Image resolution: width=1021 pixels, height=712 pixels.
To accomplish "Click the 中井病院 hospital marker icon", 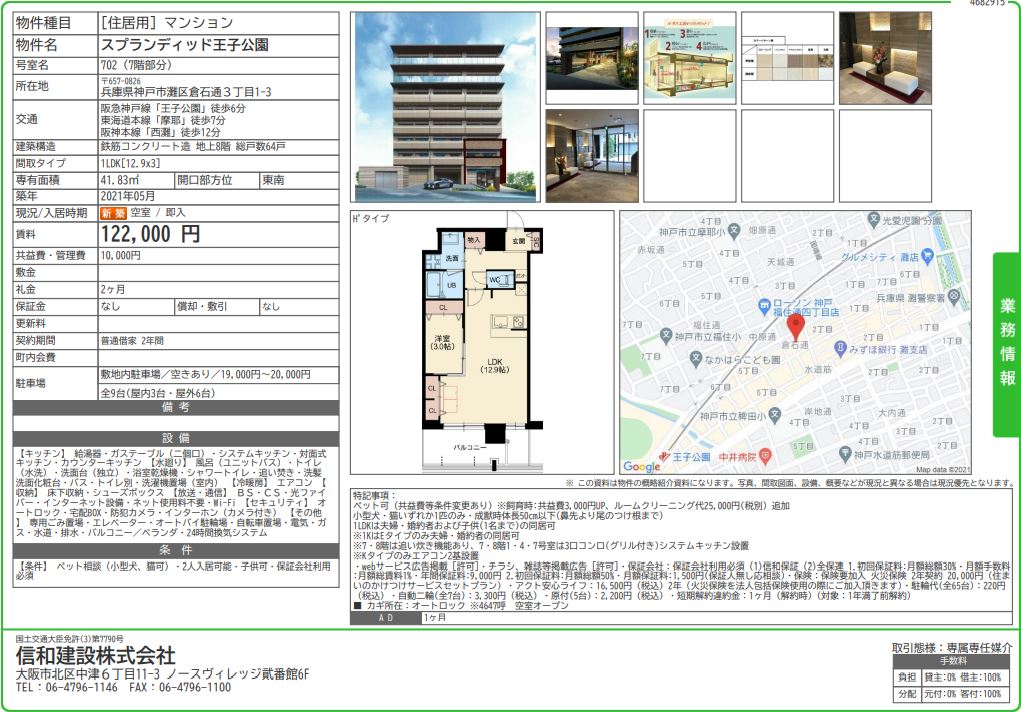I will pos(765,457).
